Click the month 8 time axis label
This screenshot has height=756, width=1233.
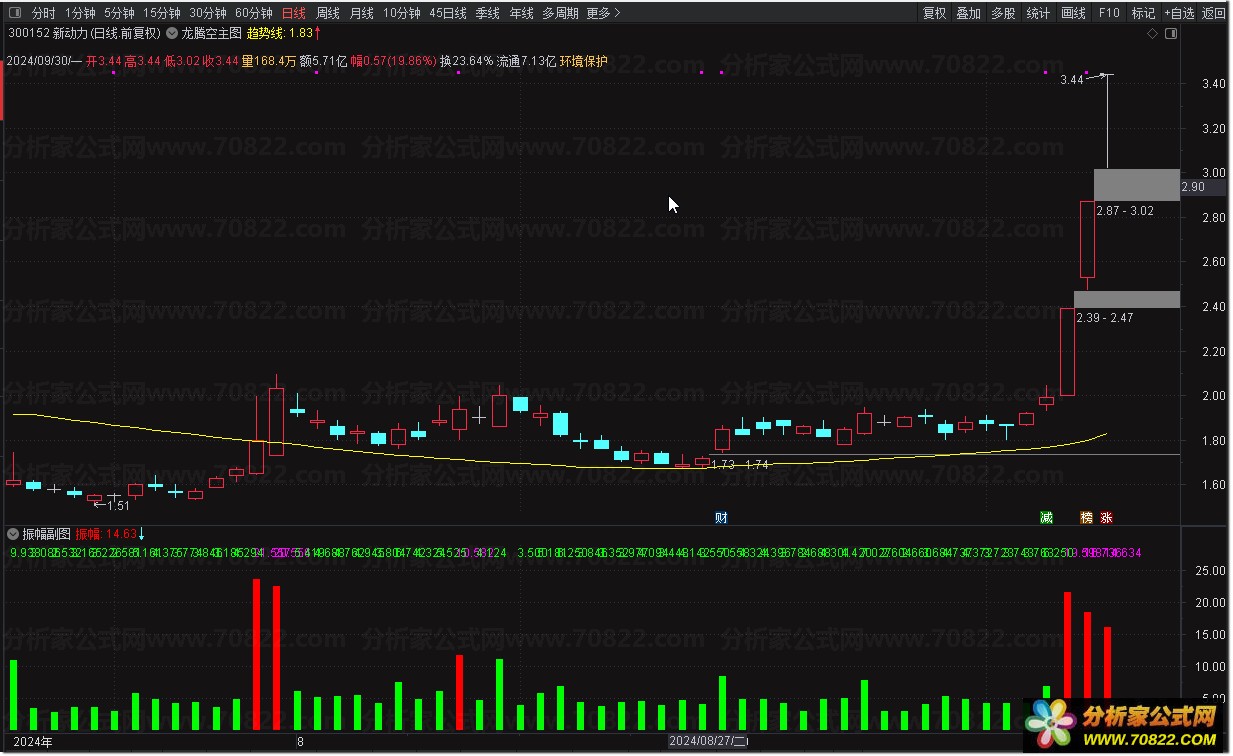(x=300, y=742)
